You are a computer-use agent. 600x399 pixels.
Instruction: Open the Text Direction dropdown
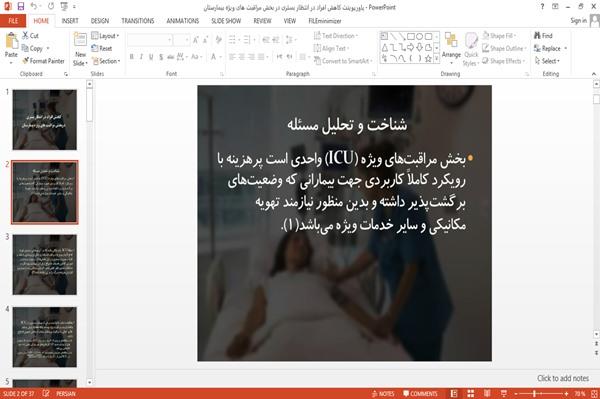[336, 36]
